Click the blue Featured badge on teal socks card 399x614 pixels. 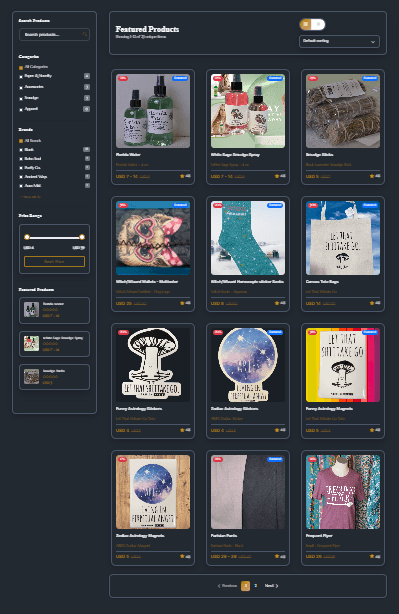(x=275, y=205)
